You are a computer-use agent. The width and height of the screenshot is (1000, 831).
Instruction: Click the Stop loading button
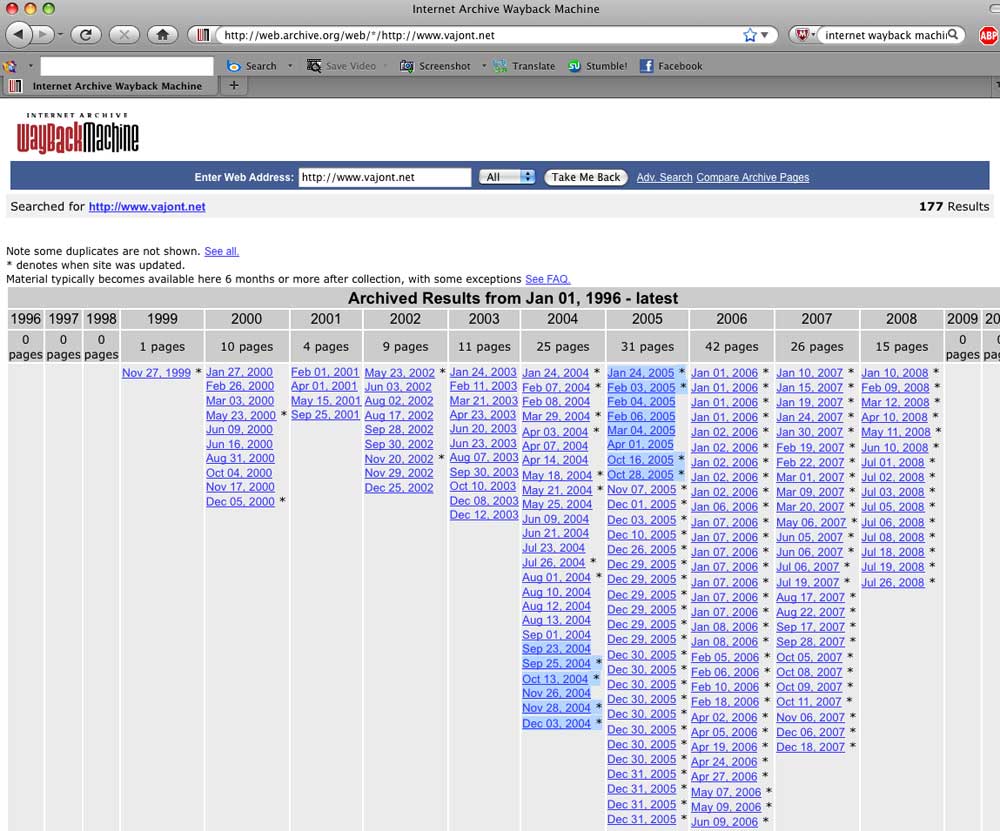(x=124, y=34)
